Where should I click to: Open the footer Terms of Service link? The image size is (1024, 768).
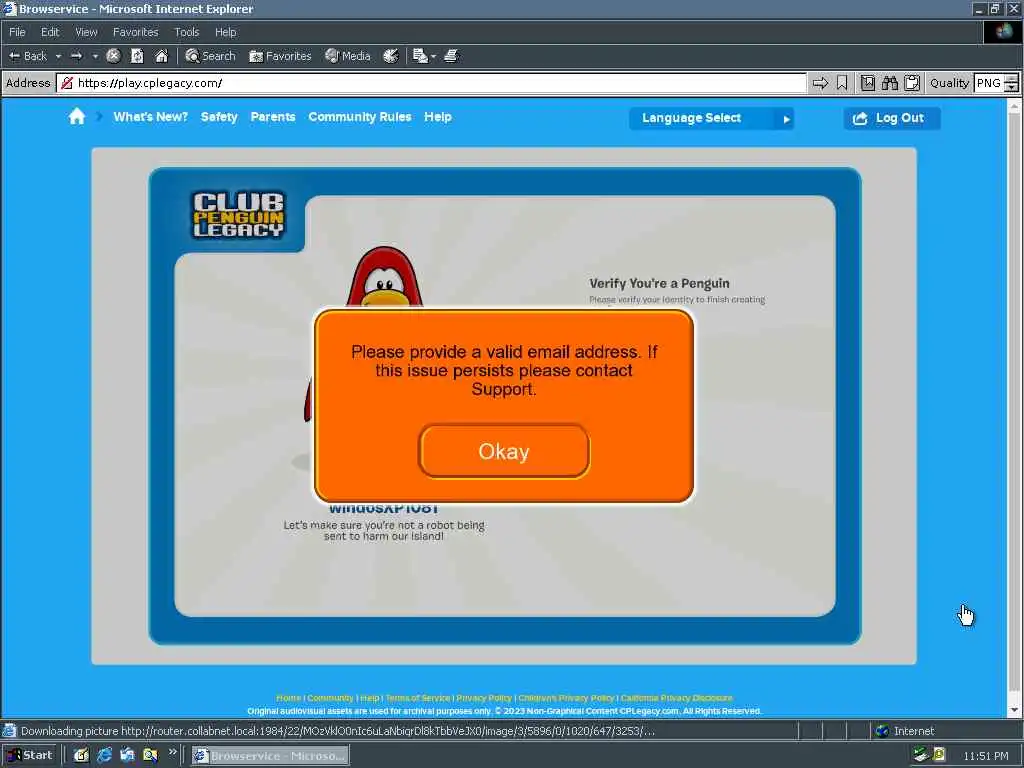tap(417, 698)
